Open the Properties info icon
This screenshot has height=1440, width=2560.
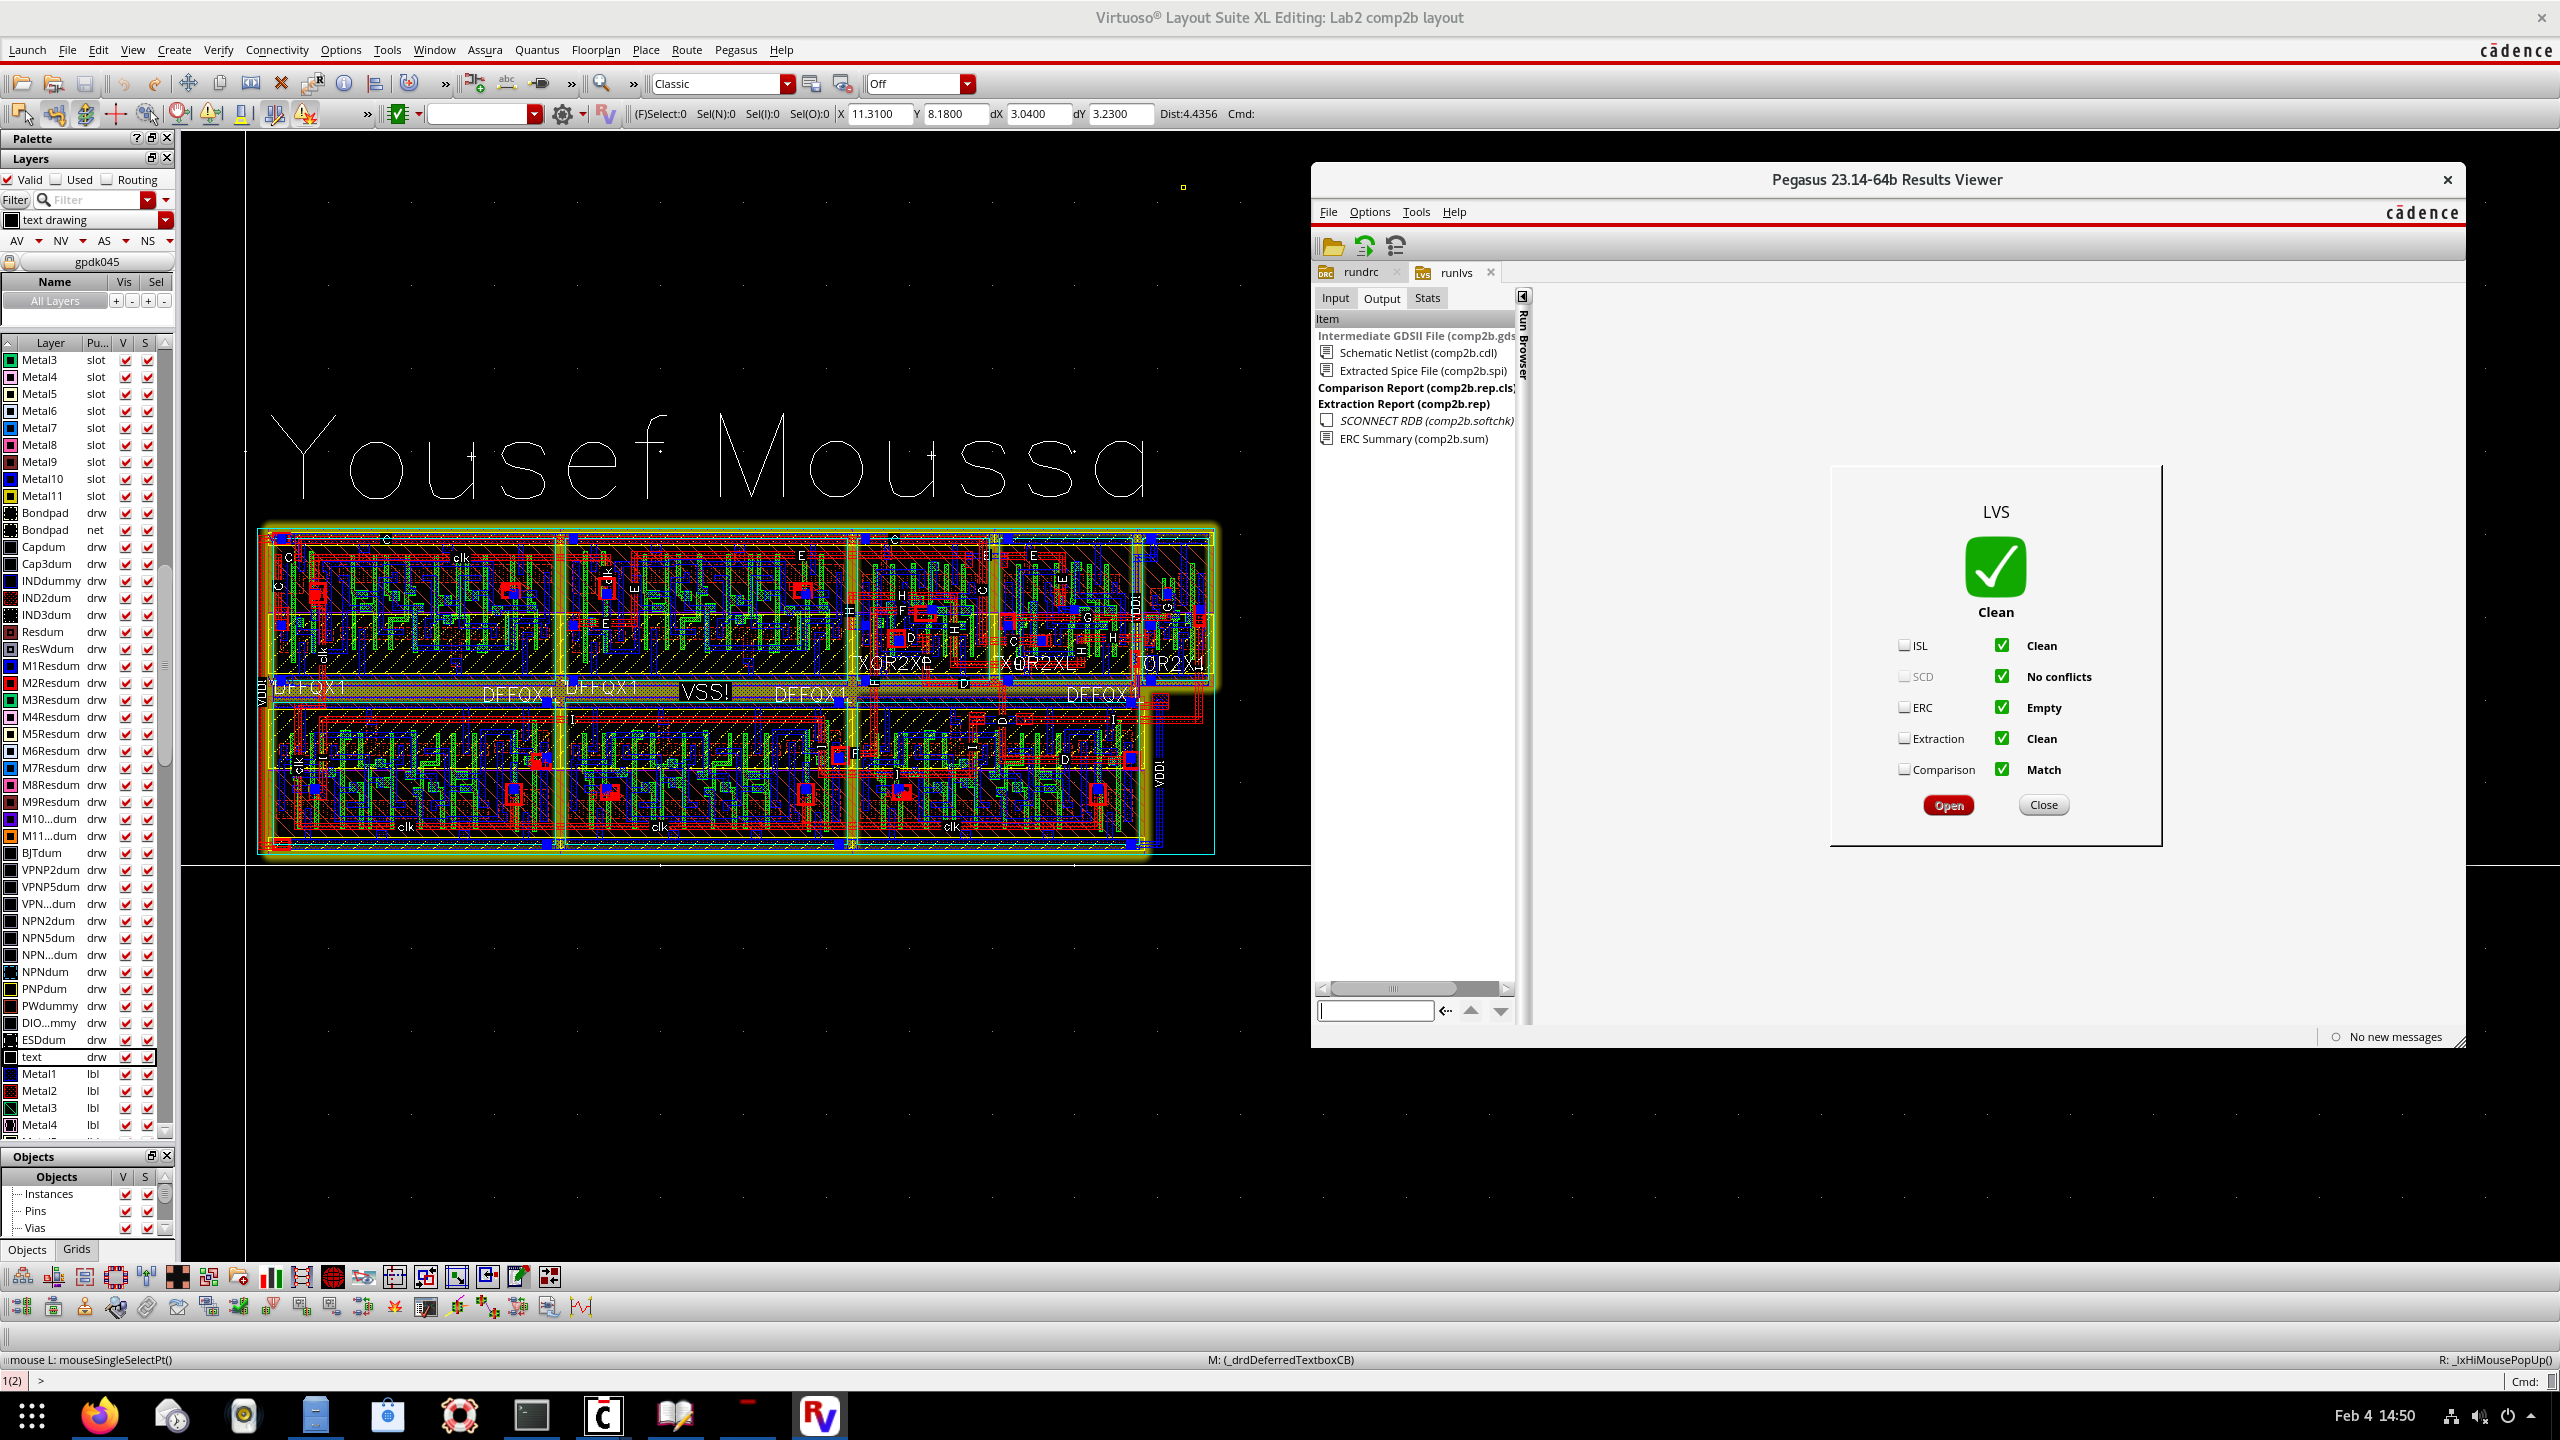point(344,84)
